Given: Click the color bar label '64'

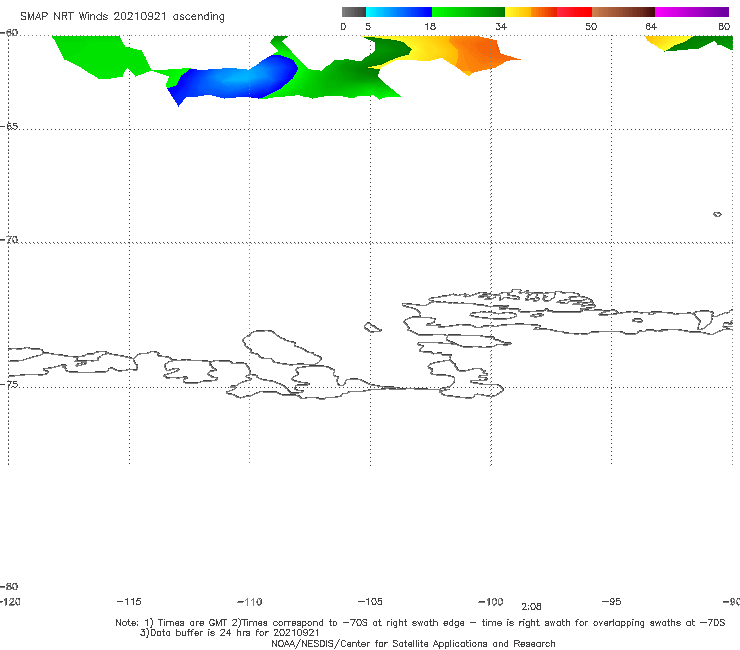Looking at the screenshot, I should pyautogui.click(x=651, y=26).
